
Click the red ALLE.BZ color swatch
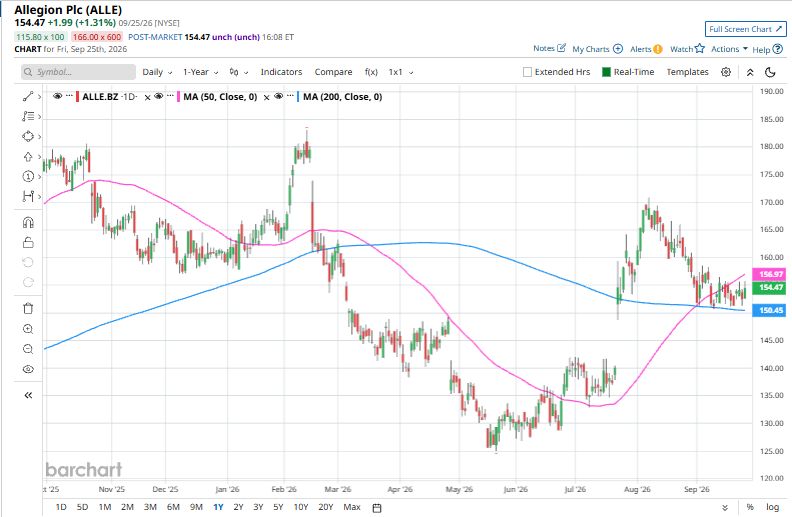77,96
